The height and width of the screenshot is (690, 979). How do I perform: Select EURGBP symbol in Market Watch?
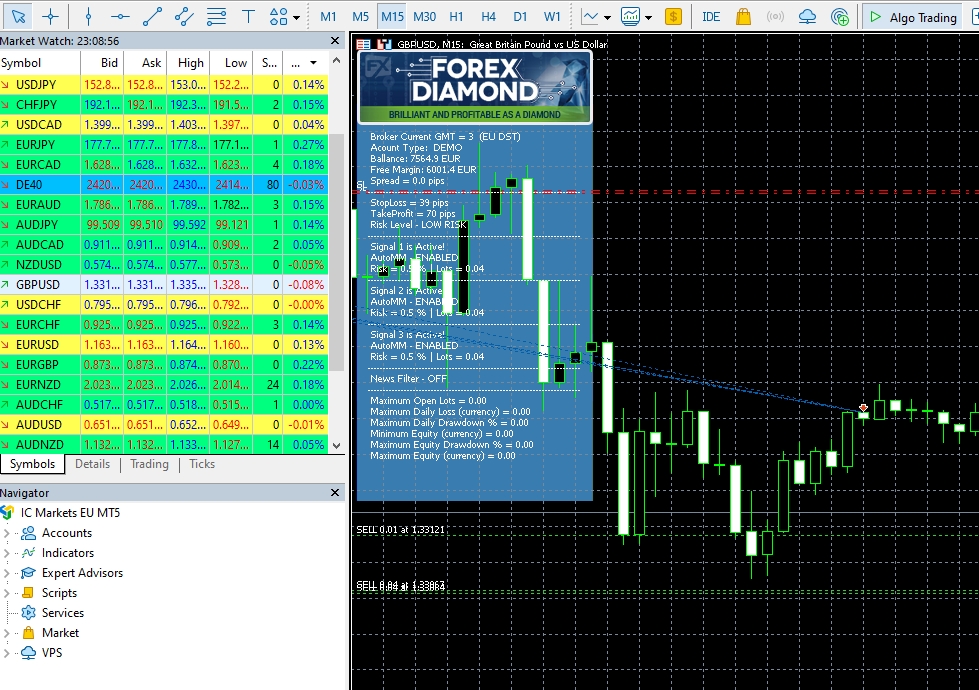(37, 365)
